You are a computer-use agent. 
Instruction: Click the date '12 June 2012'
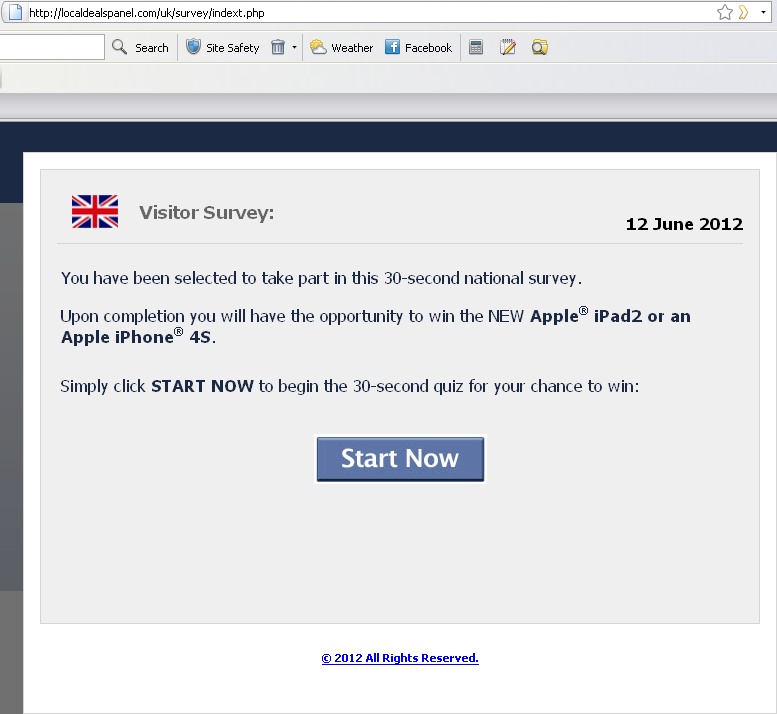coord(684,224)
